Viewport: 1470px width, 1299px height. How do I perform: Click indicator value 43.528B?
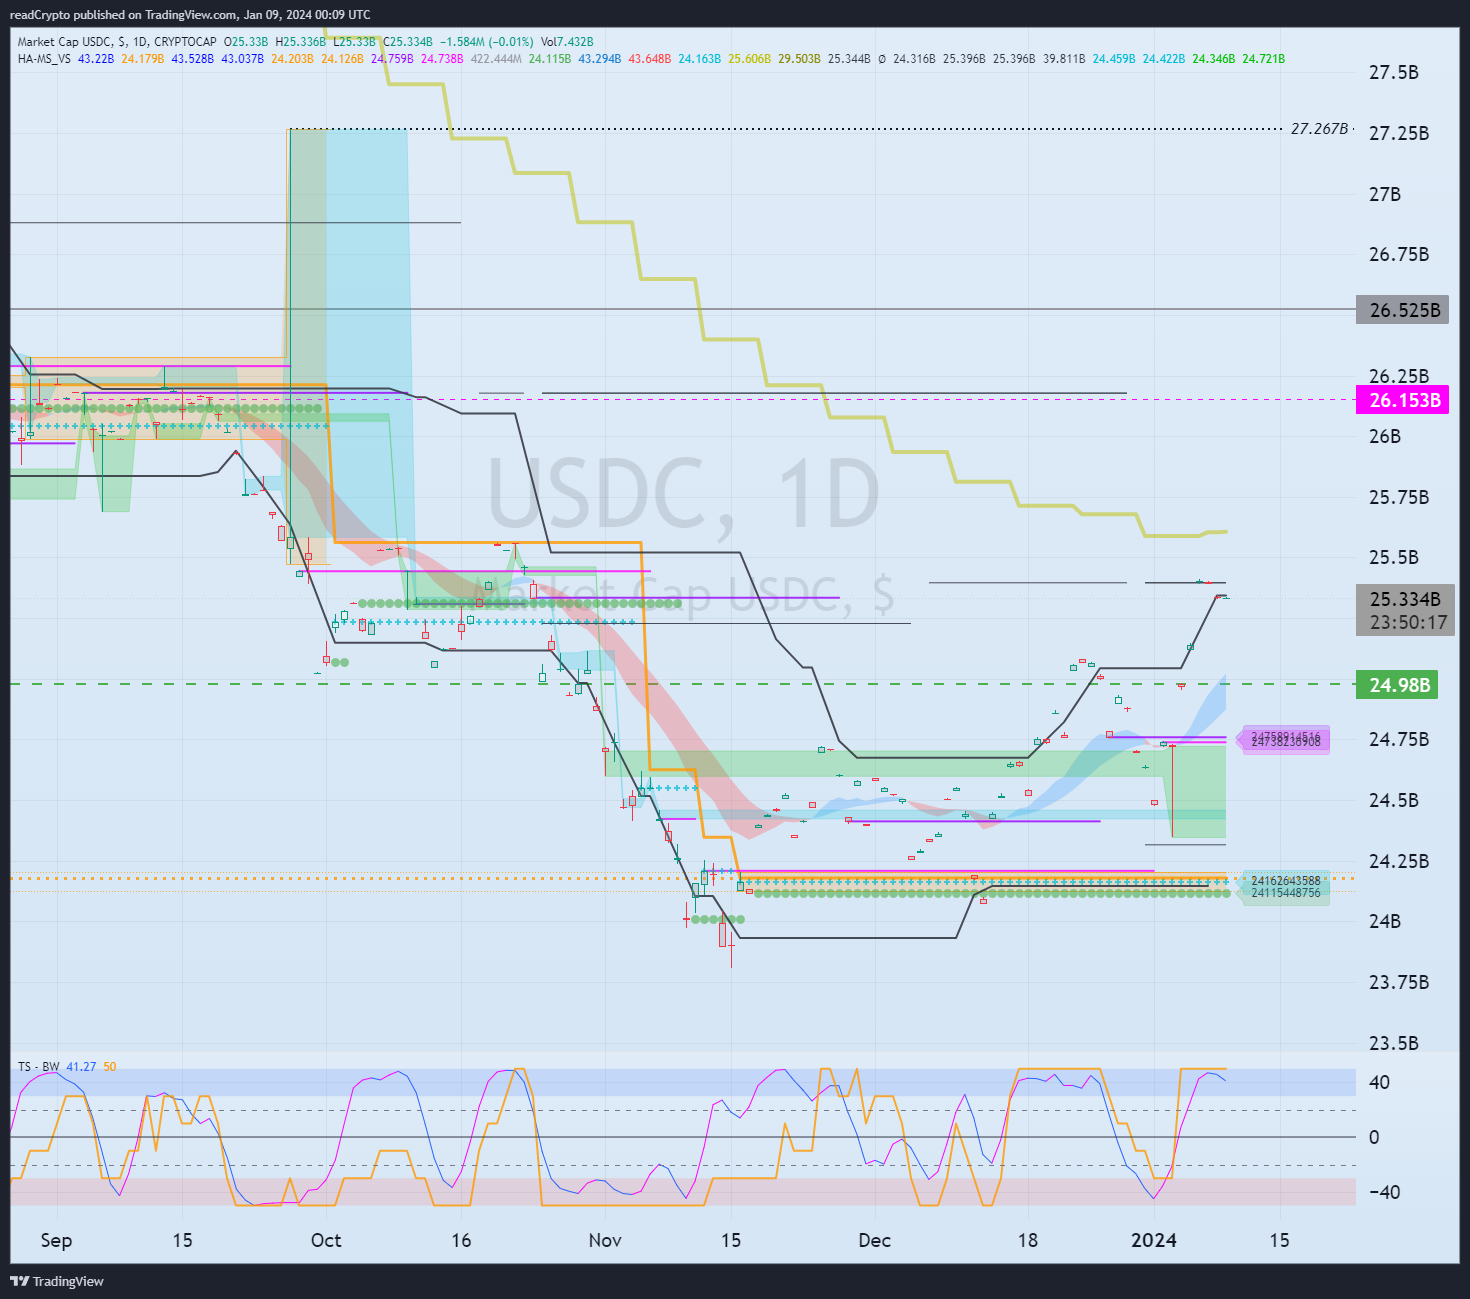pyautogui.click(x=192, y=59)
